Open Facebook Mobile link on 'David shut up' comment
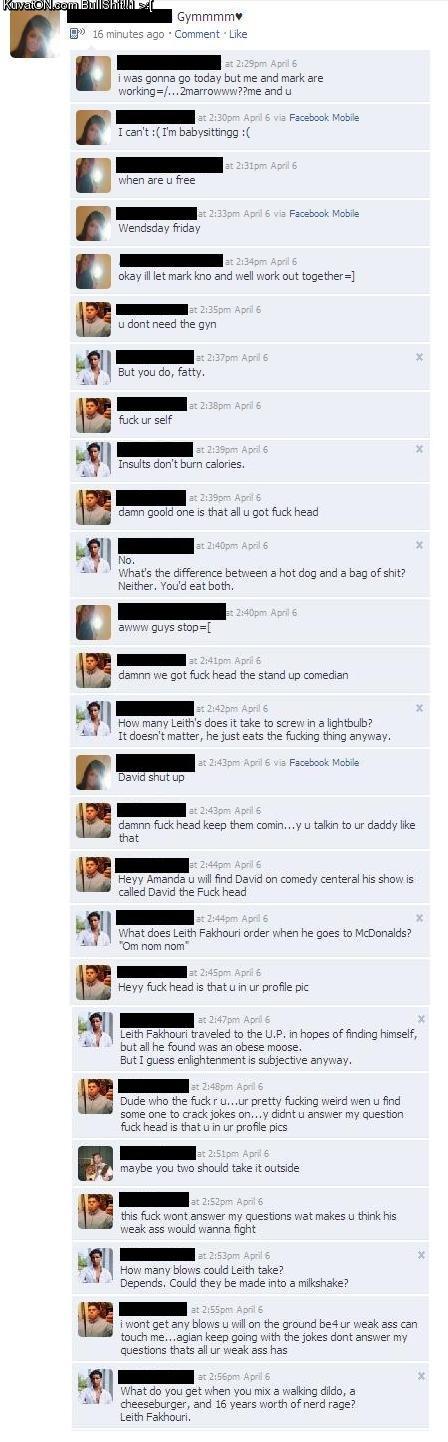The image size is (448, 1442). pos(324,763)
